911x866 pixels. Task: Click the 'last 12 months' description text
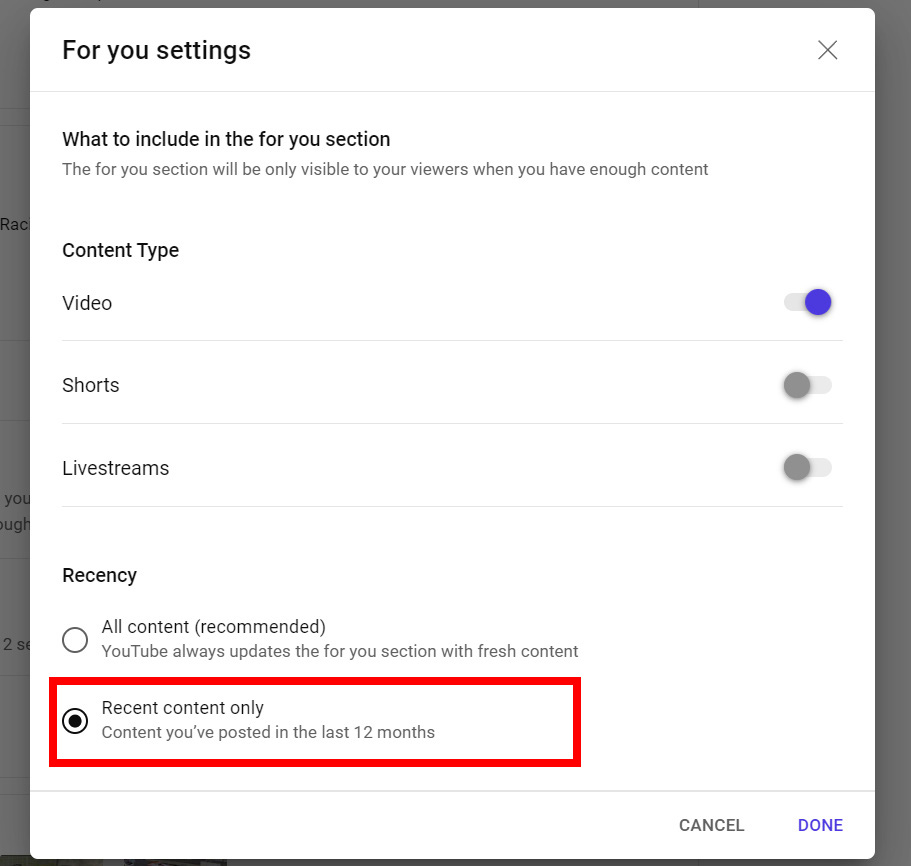click(x=380, y=732)
